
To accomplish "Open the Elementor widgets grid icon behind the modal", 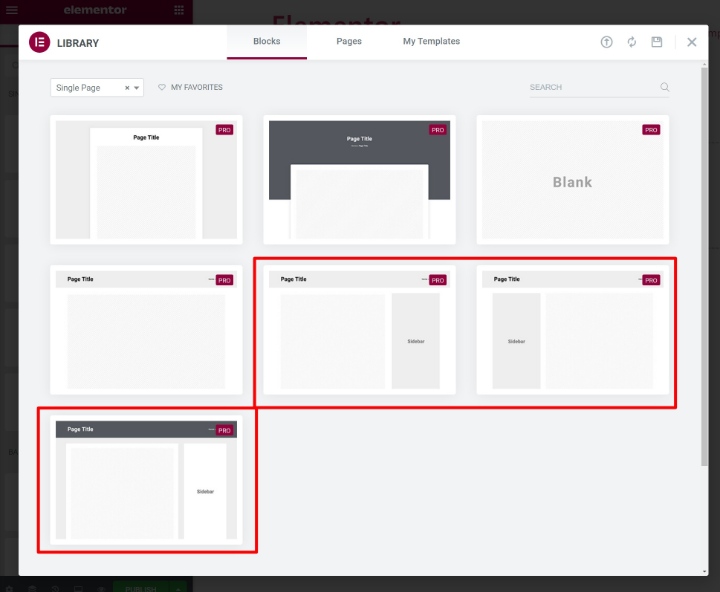I will tap(179, 10).
